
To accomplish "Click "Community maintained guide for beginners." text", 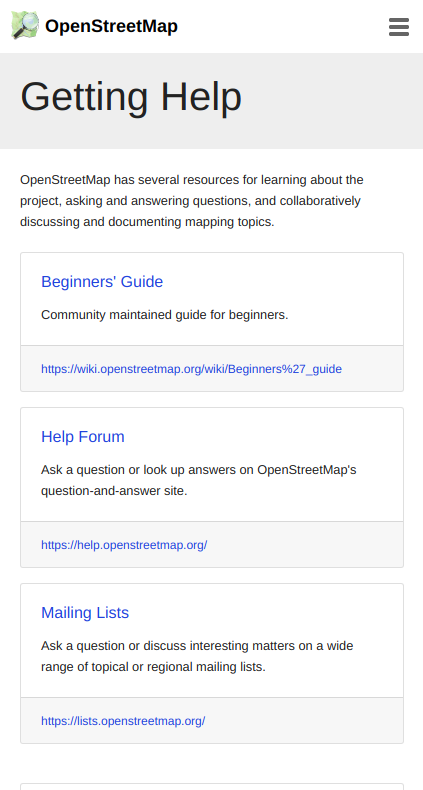I will tap(165, 315).
